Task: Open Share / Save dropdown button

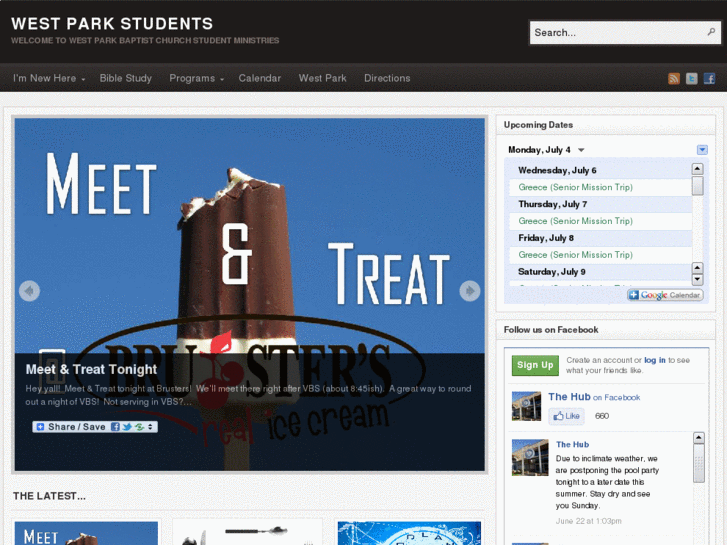Action: 95,427
